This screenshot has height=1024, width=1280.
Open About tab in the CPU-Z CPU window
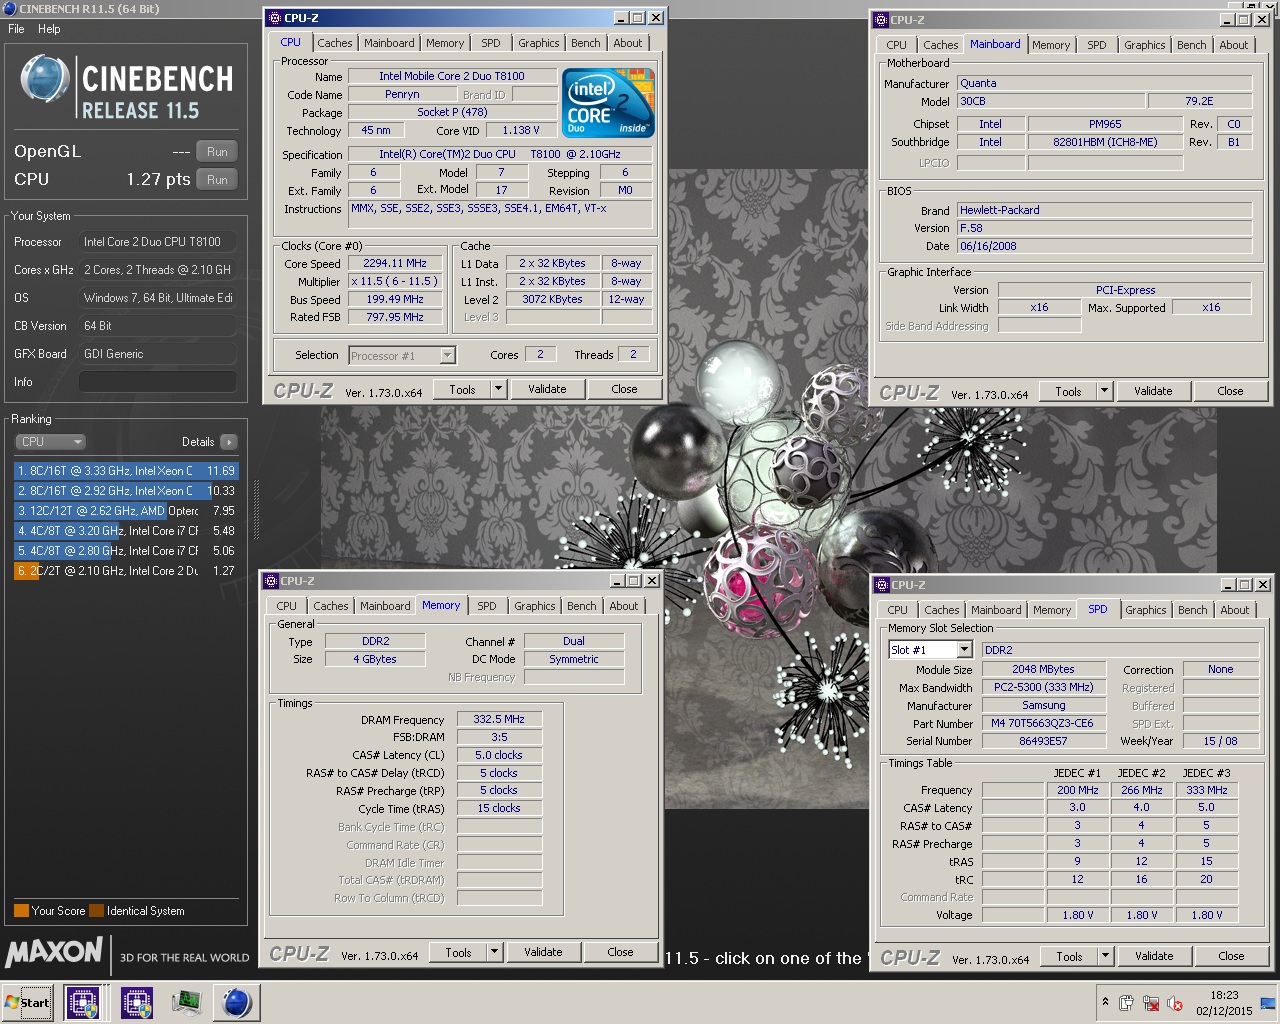[x=628, y=43]
